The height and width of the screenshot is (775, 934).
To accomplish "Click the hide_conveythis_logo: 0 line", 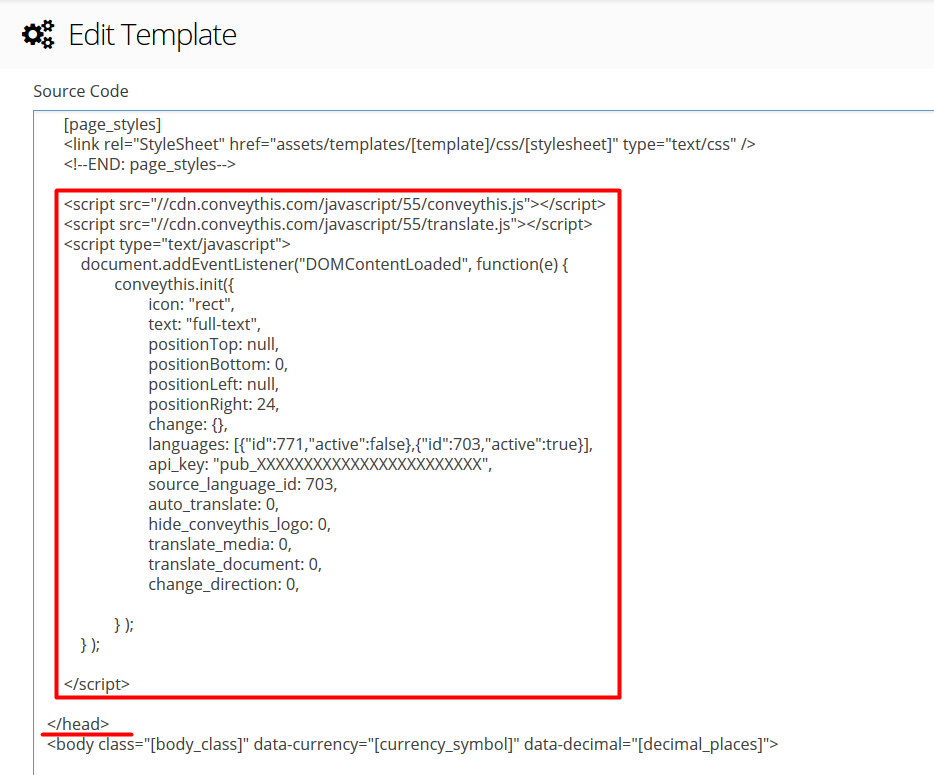I will click(x=239, y=525).
